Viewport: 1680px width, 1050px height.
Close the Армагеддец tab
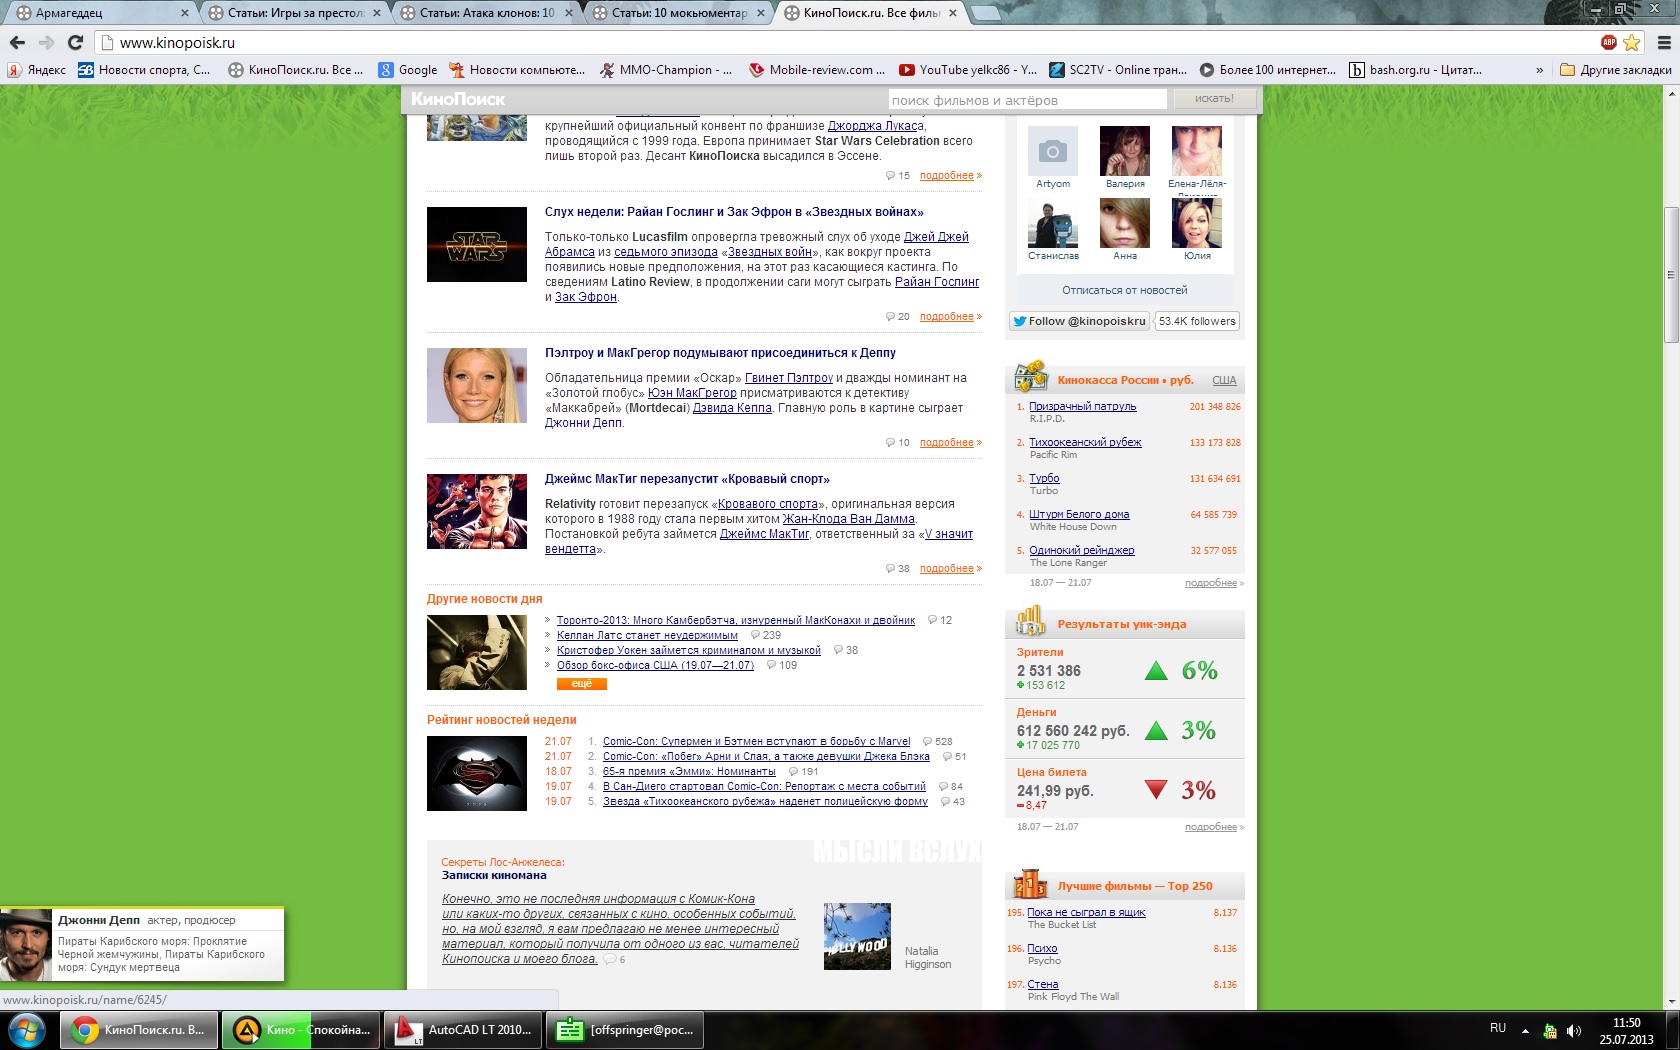click(x=185, y=13)
